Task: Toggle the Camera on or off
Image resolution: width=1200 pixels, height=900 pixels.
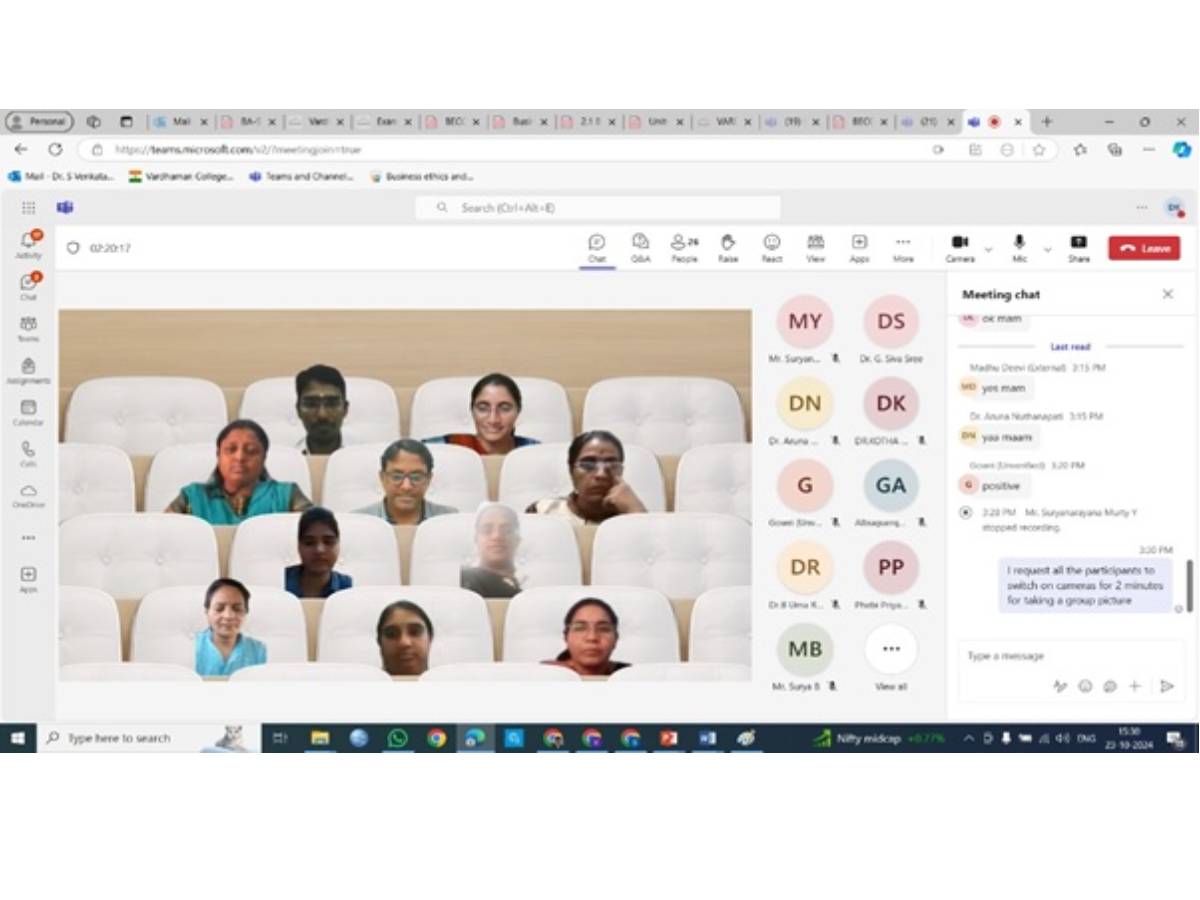Action: click(x=959, y=246)
